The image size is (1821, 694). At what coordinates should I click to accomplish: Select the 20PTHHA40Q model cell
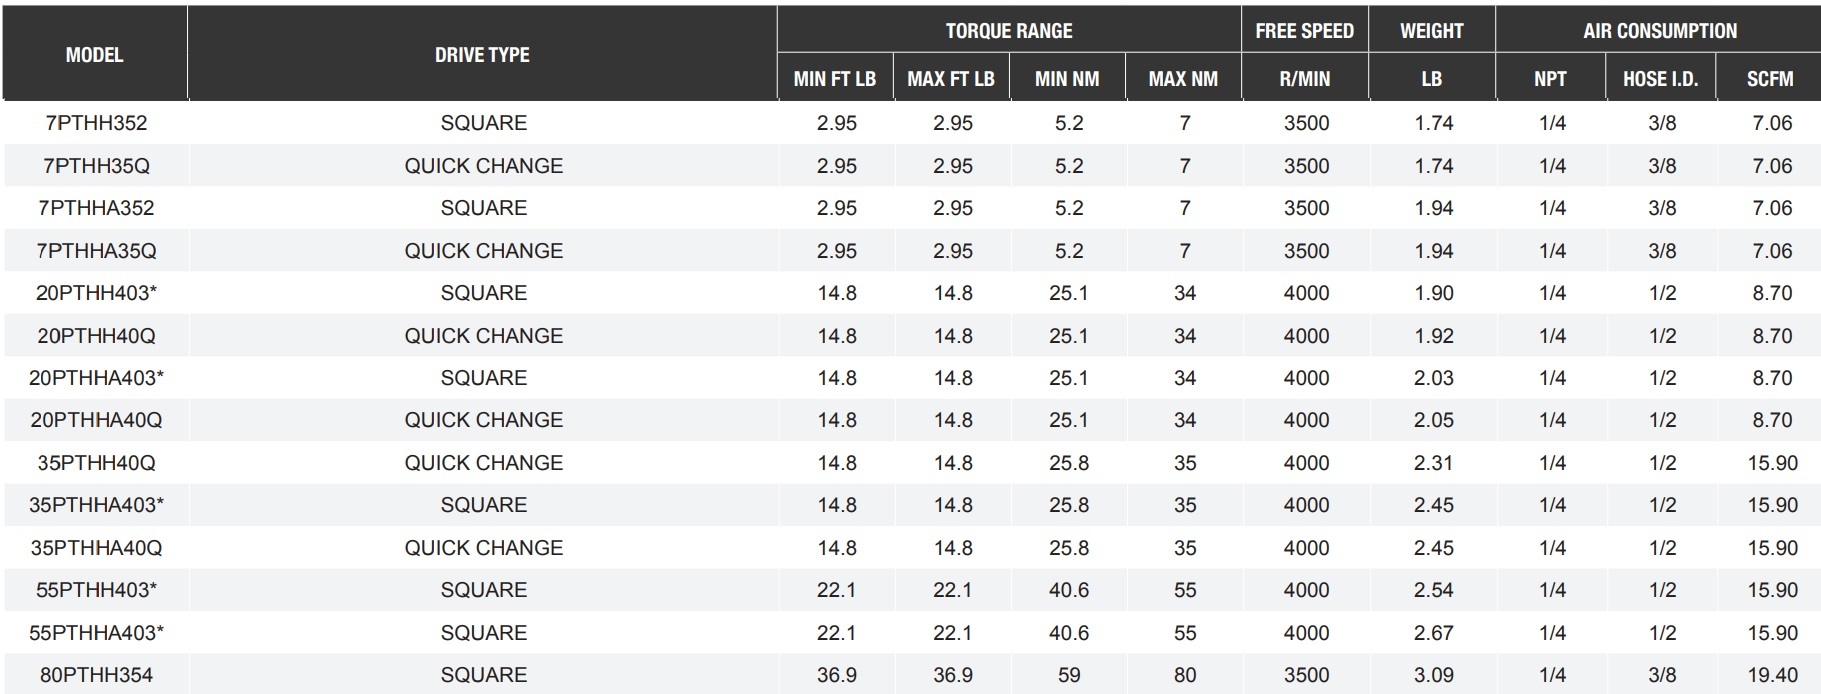(96, 420)
